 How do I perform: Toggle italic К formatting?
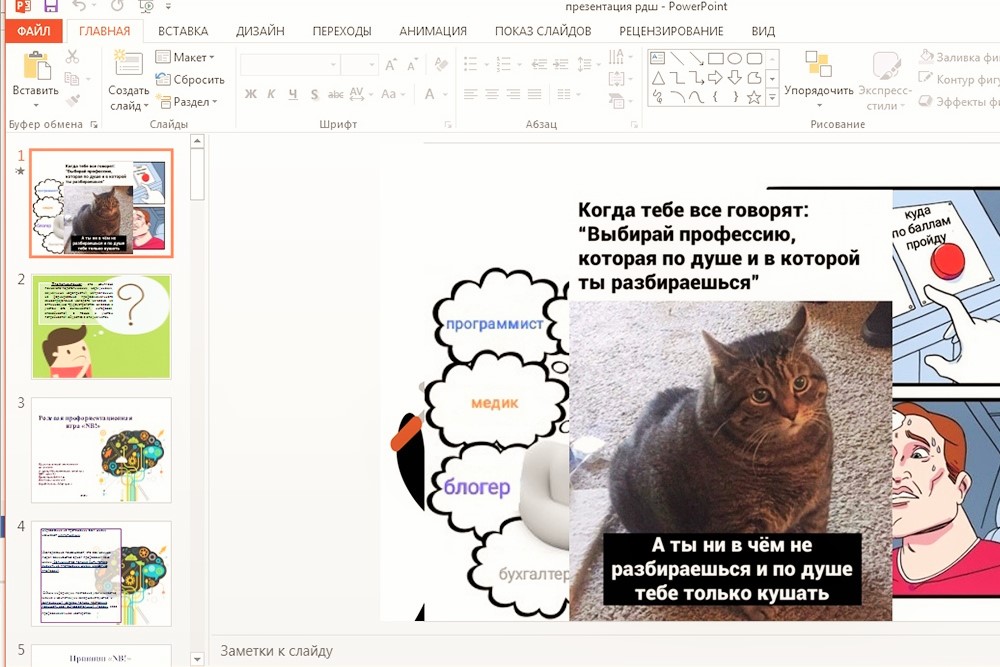(x=272, y=94)
